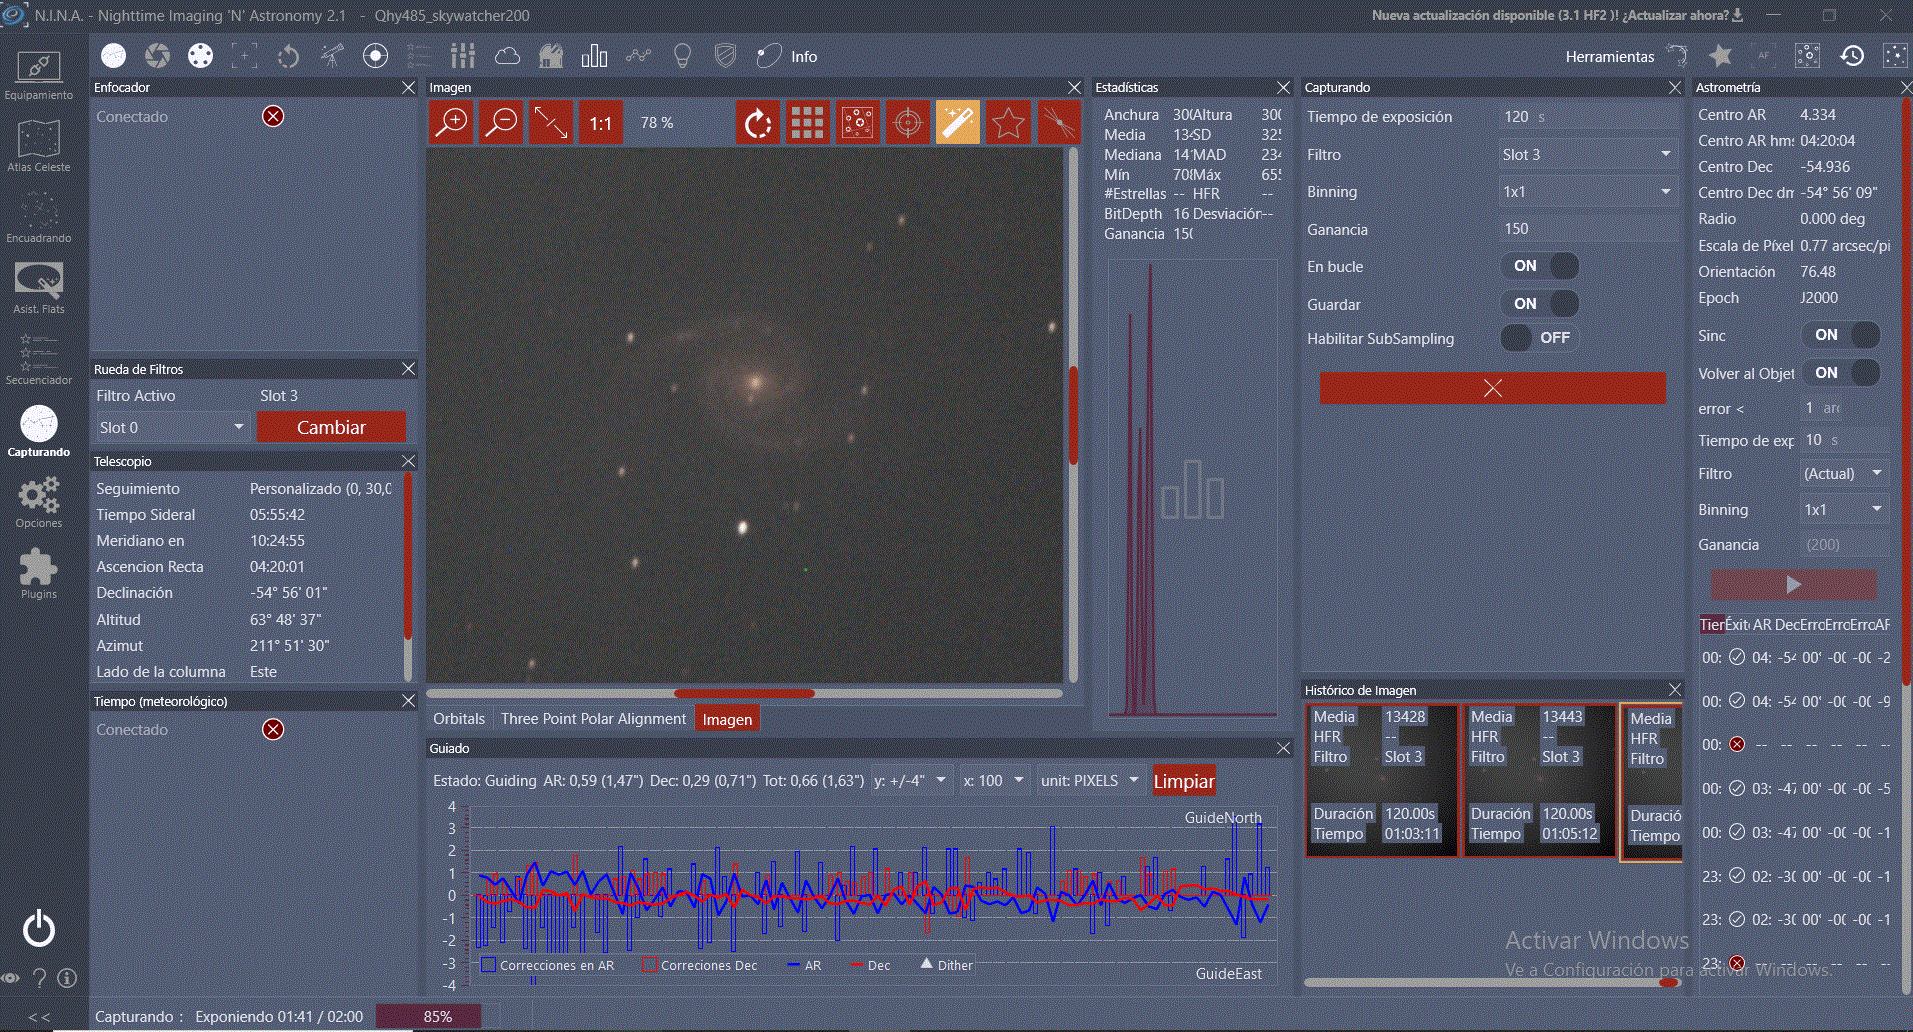Click the Tiempo de exposición input field
The image size is (1913, 1032).
pyautogui.click(x=1587, y=117)
